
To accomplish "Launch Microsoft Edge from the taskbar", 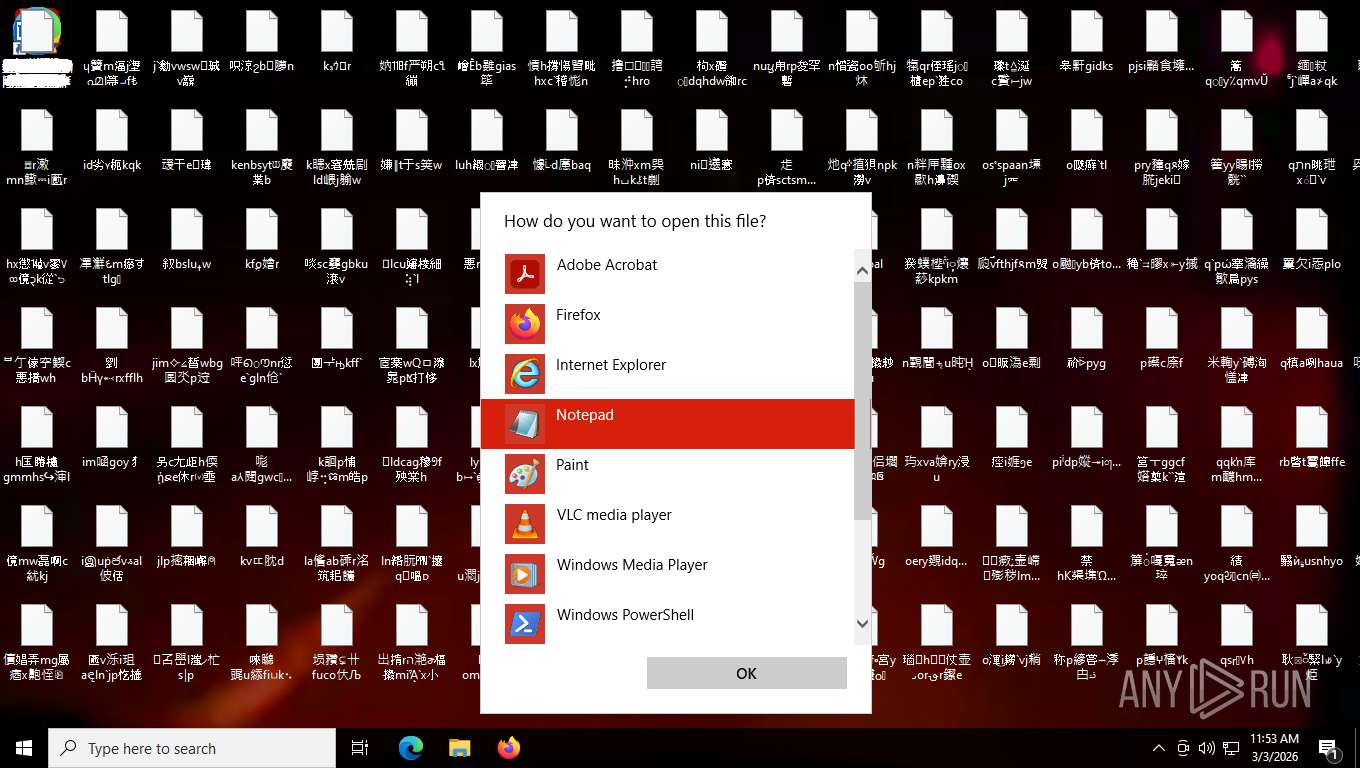I will point(411,748).
